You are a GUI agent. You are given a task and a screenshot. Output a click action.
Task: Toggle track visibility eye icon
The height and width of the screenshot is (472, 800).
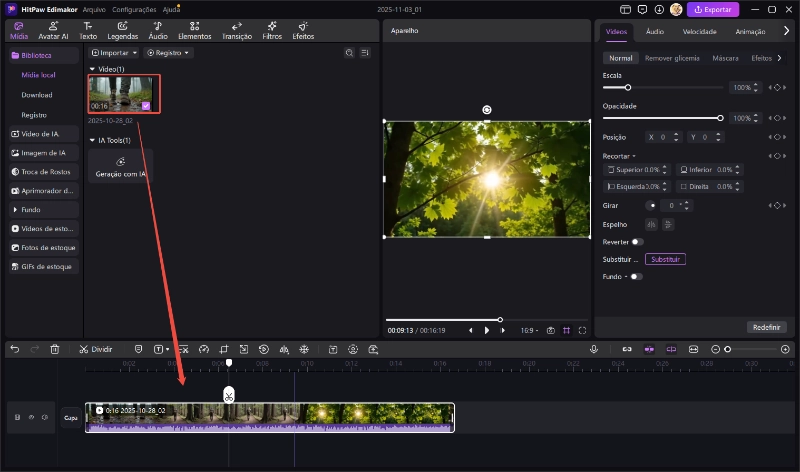pos(31,417)
